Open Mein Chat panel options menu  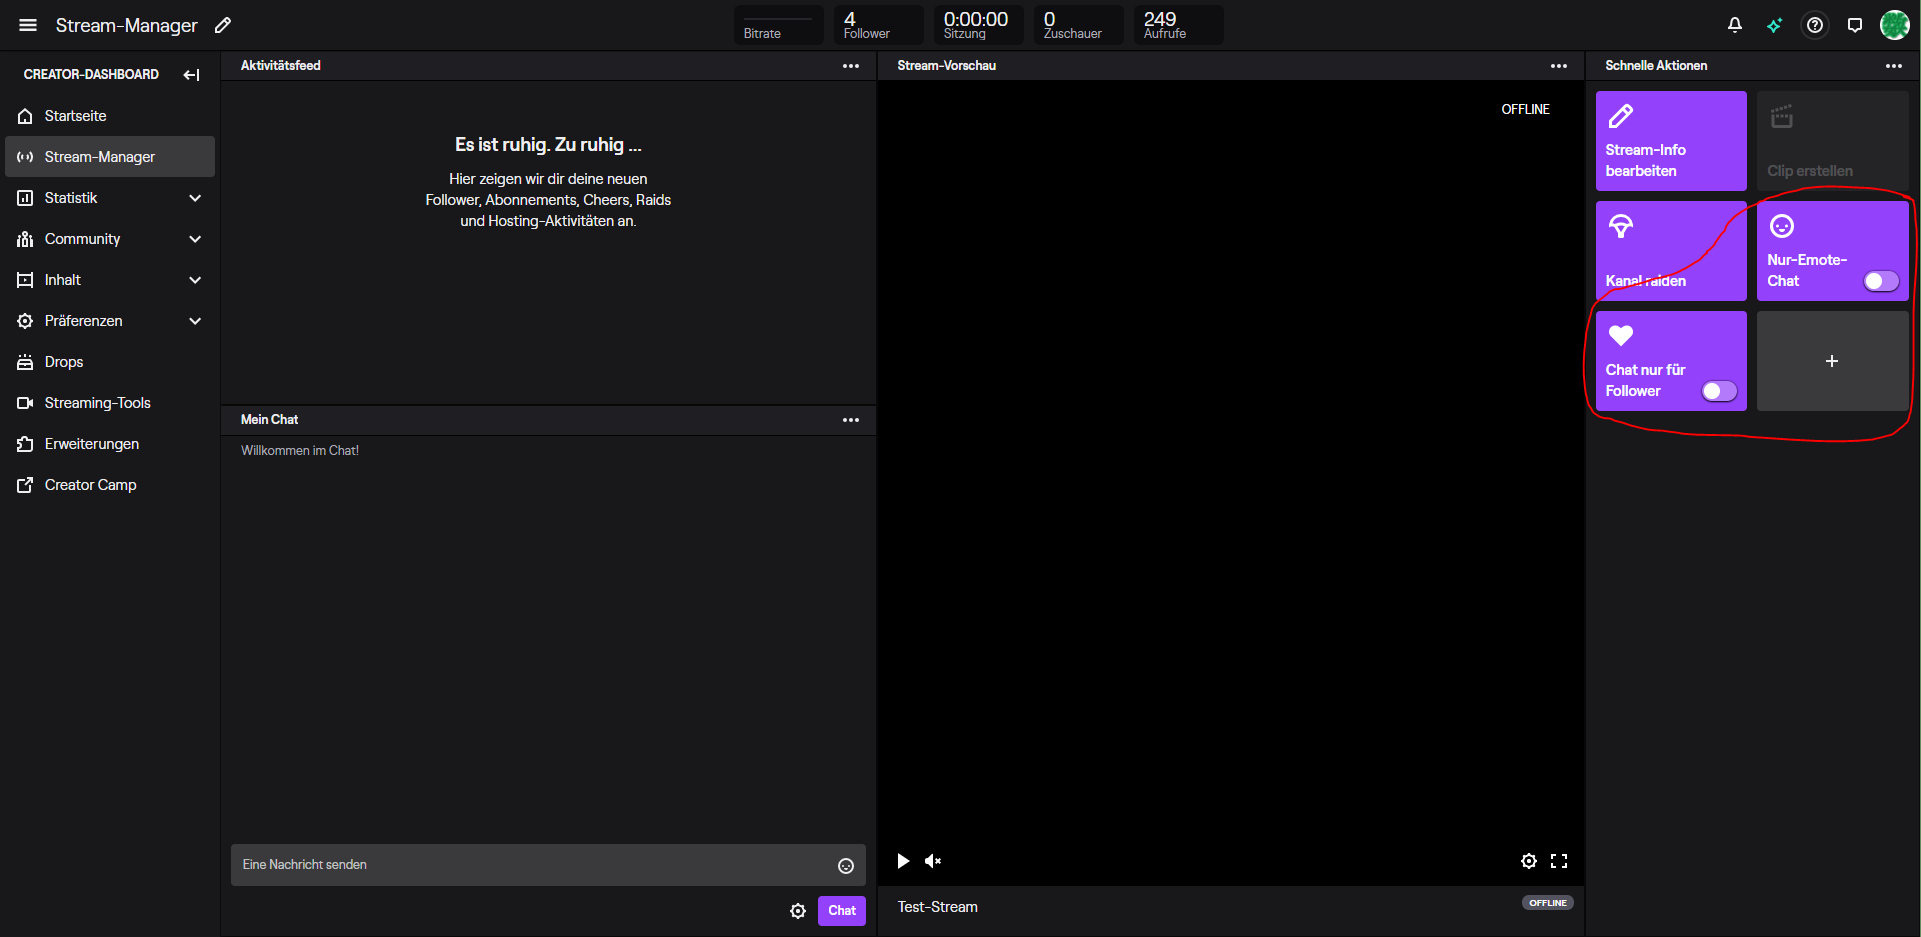[x=851, y=420]
